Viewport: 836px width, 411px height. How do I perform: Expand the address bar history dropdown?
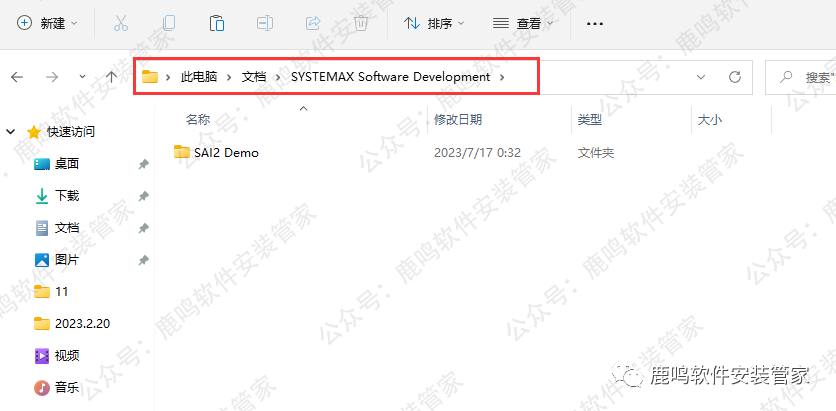point(701,76)
